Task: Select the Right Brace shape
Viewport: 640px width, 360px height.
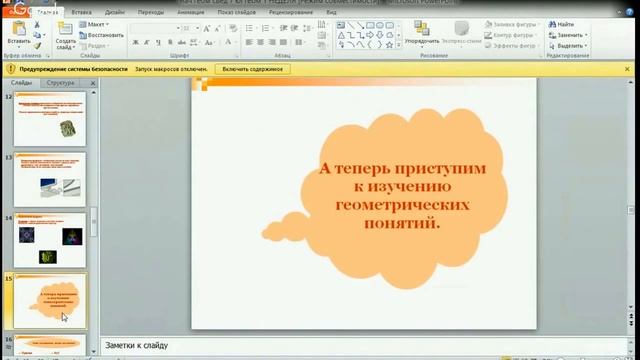Action: [380, 45]
